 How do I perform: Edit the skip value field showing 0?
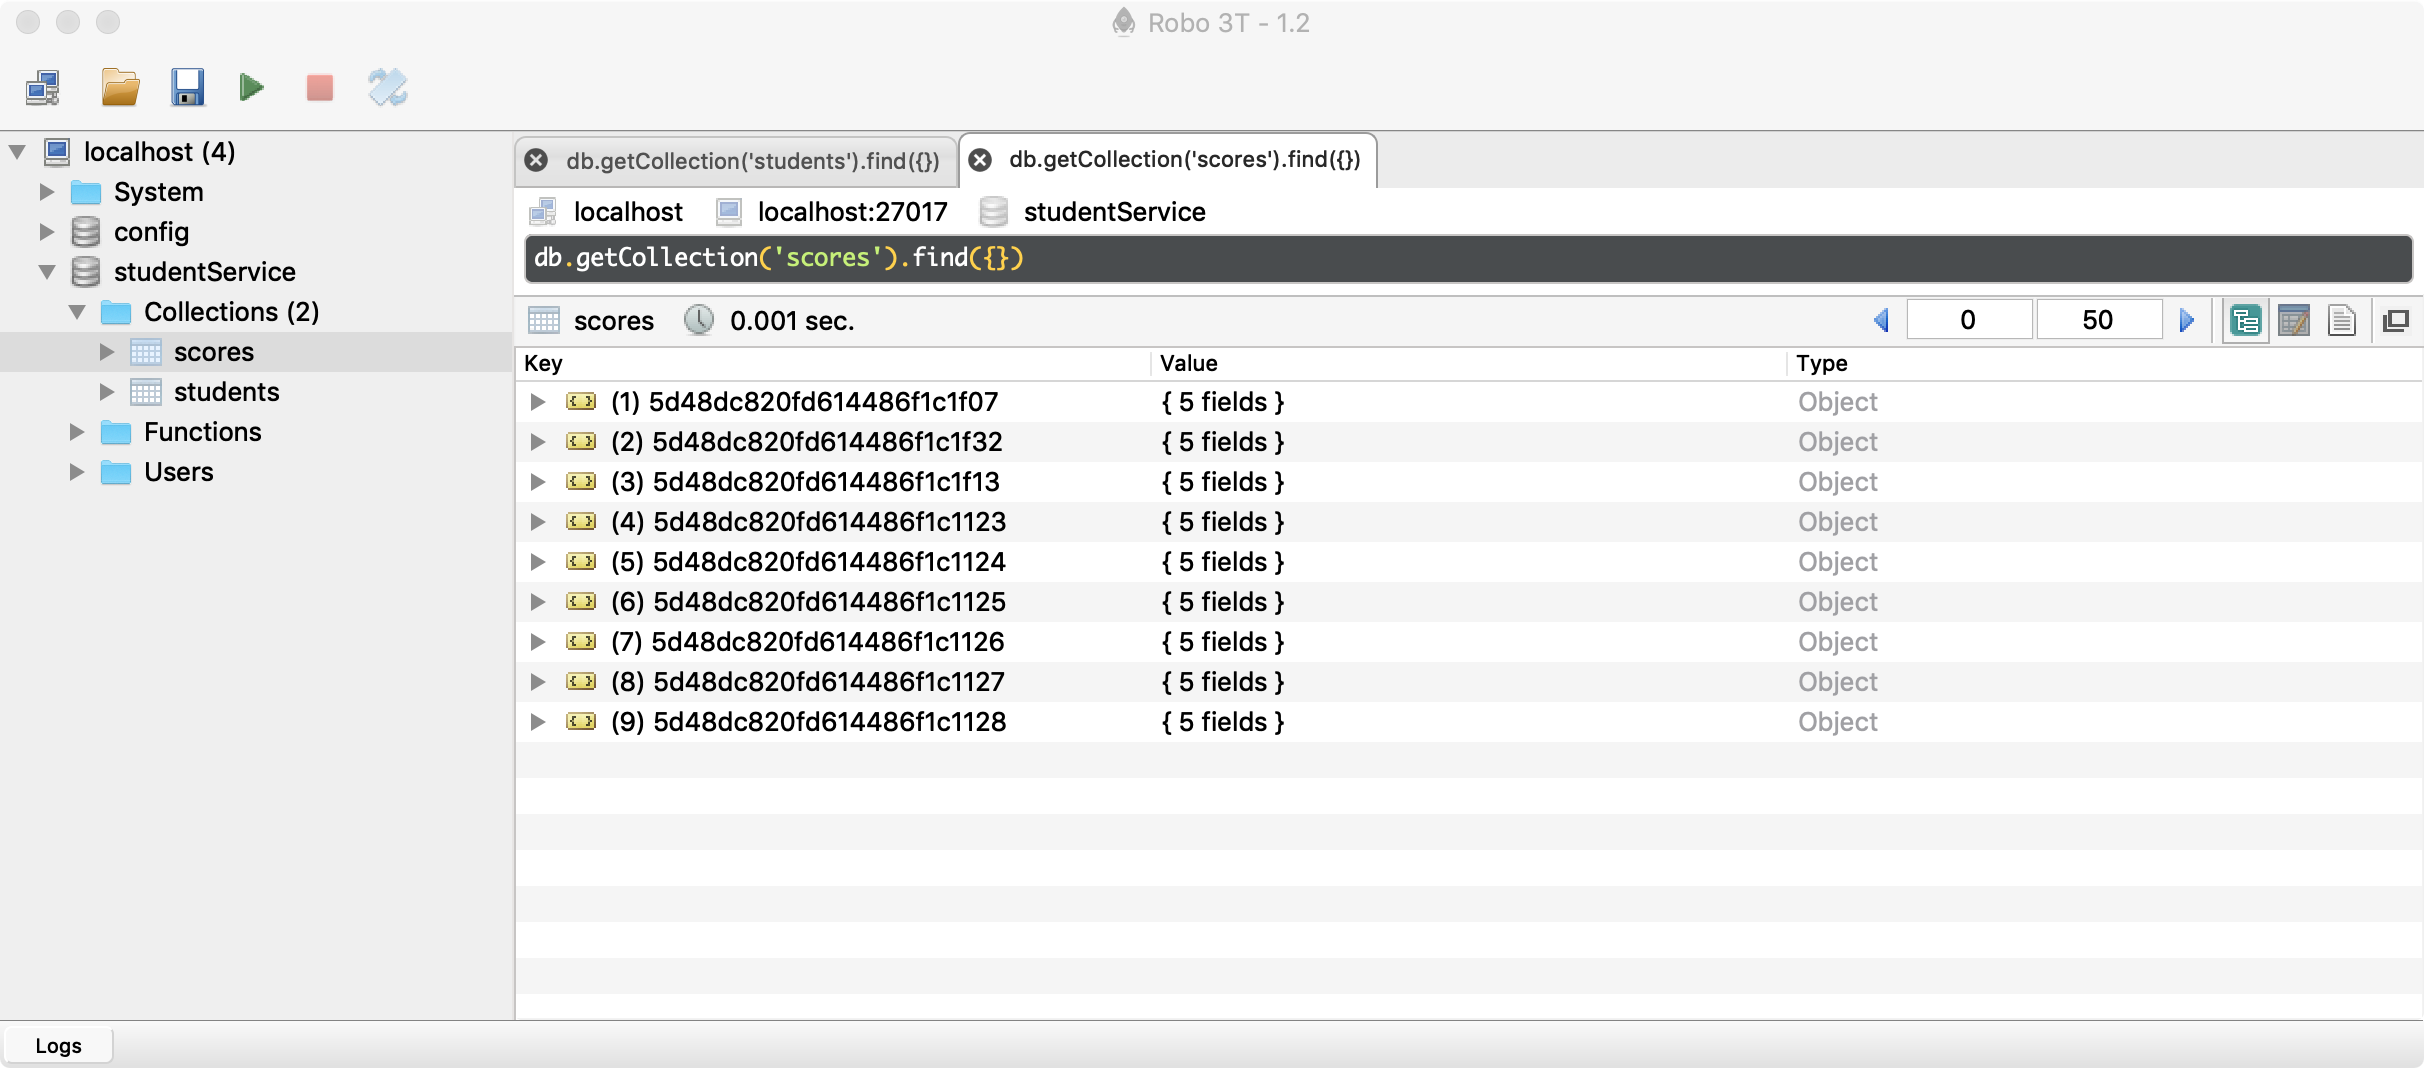pos(1968,320)
